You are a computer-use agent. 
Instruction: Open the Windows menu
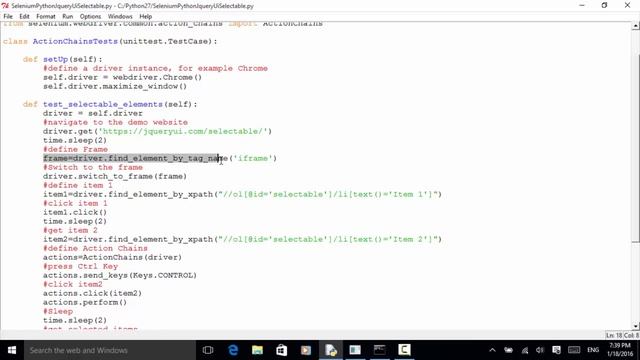(120, 16)
